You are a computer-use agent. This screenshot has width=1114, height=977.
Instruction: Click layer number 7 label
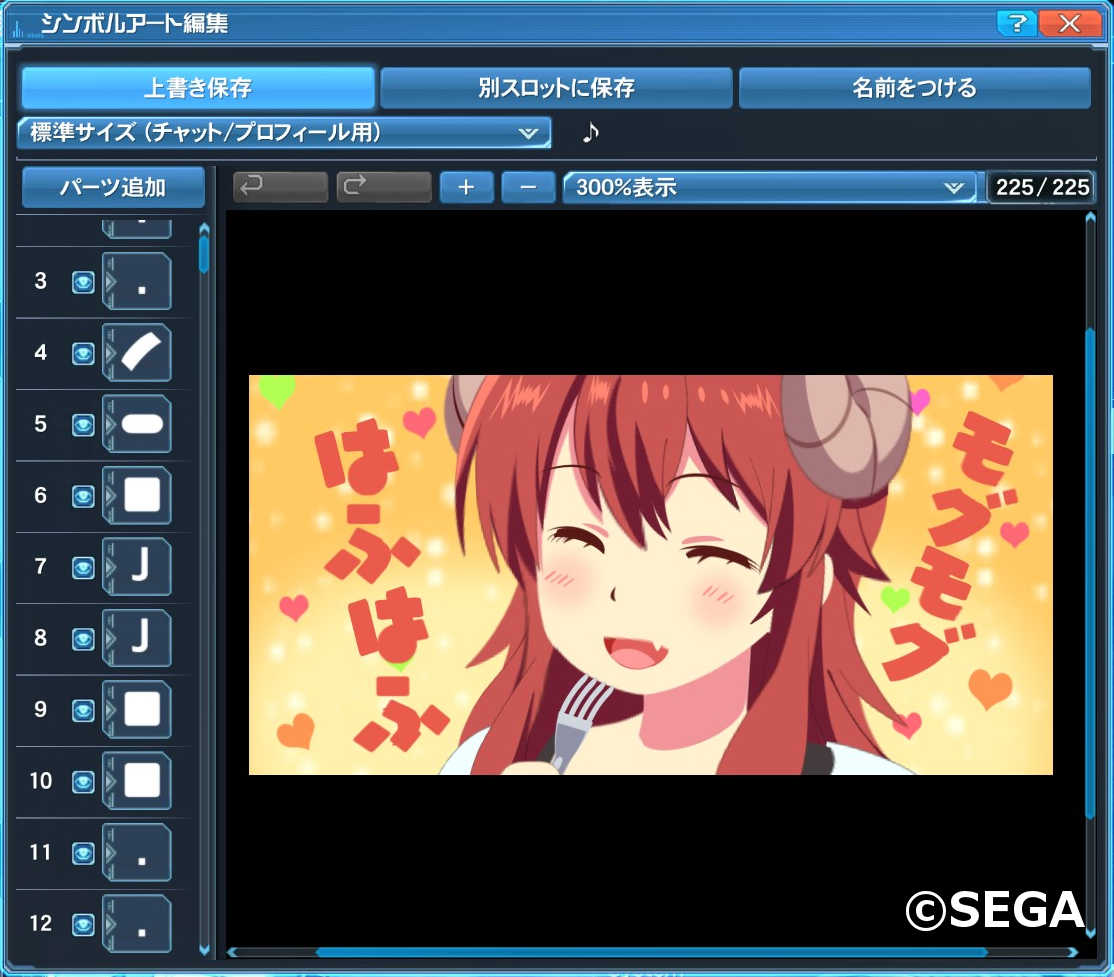coord(40,566)
